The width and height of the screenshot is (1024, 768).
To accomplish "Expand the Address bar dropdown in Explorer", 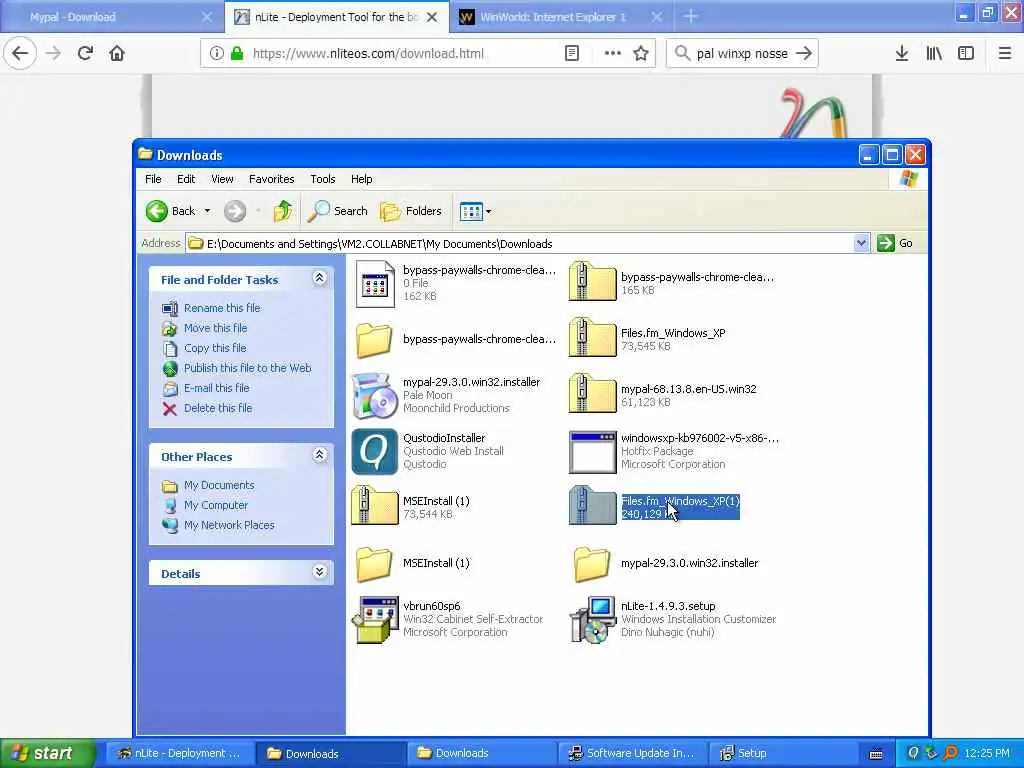I will point(861,243).
